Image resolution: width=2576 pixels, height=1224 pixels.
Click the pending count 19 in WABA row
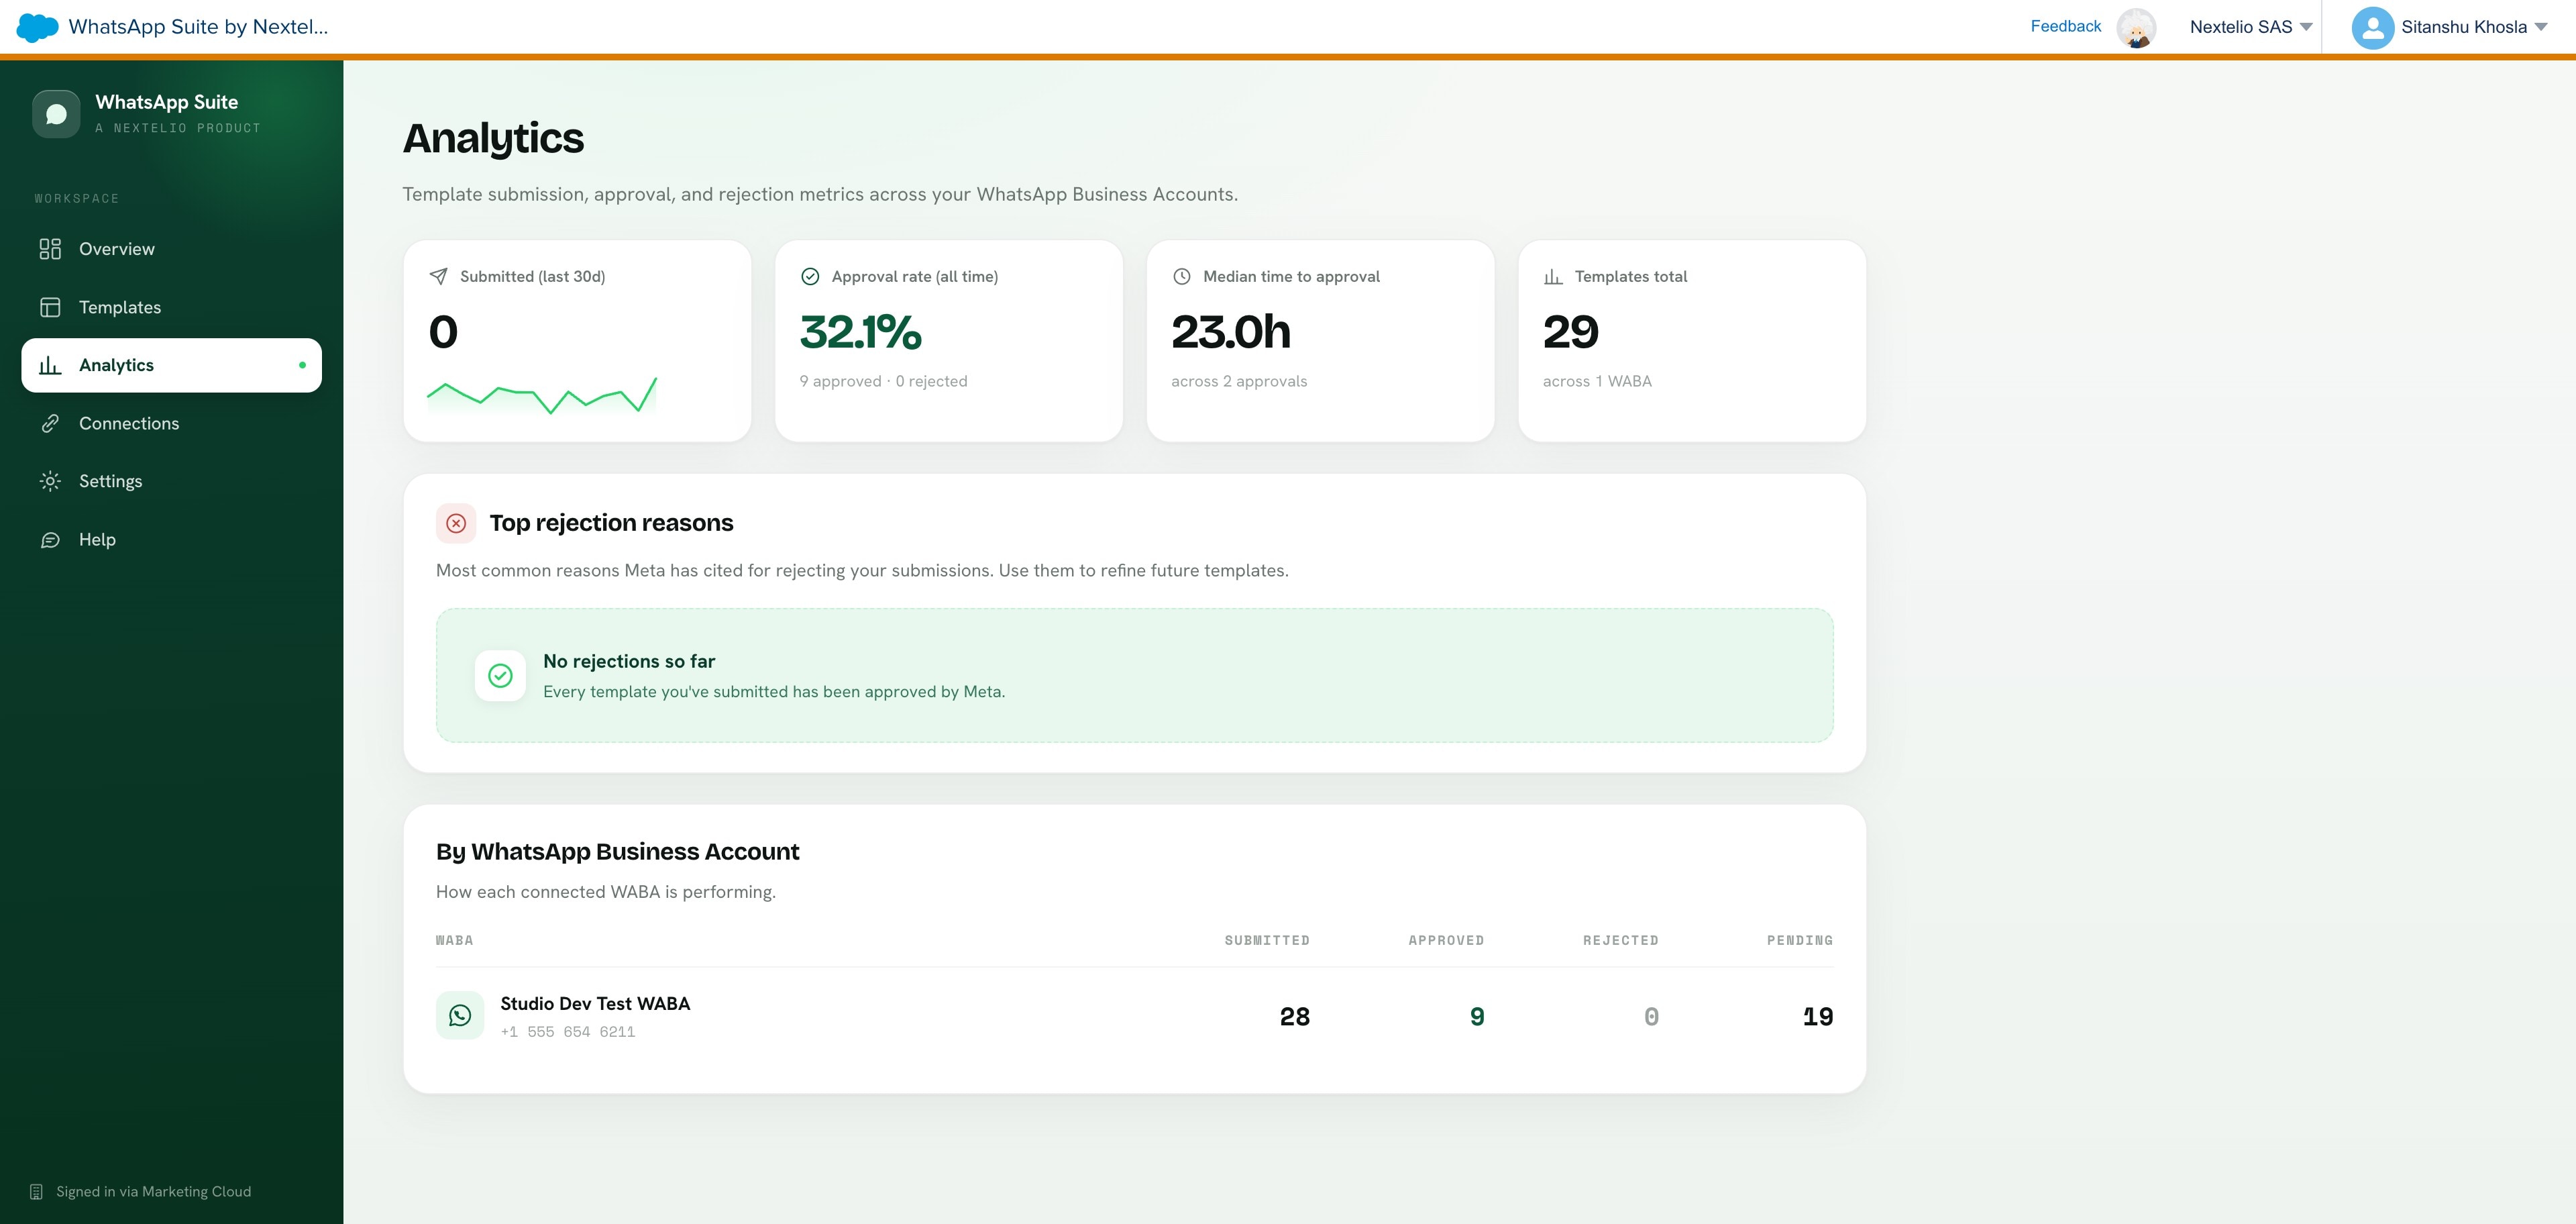coord(1818,1016)
